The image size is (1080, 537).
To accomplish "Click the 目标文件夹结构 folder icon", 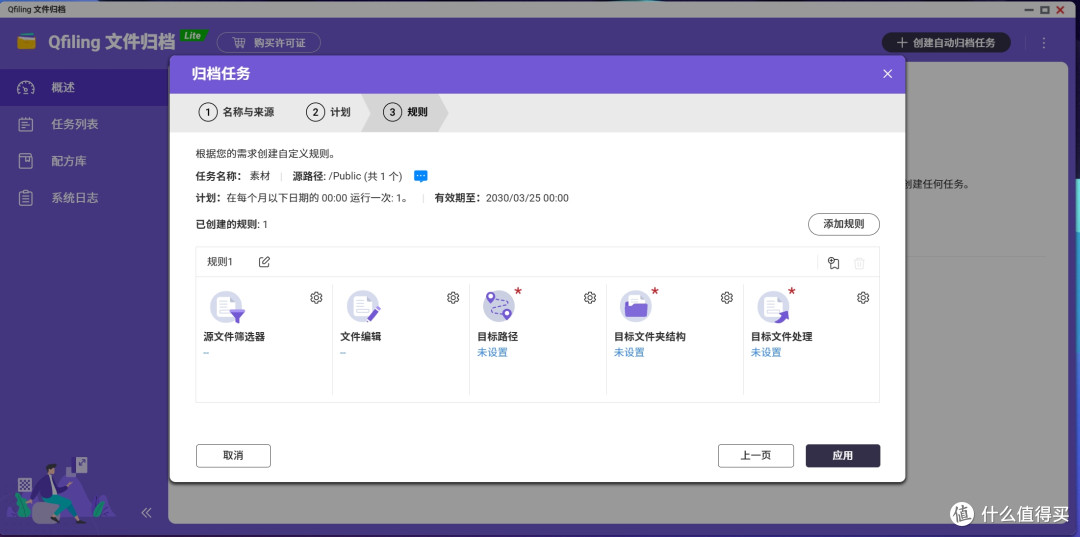I will (636, 306).
